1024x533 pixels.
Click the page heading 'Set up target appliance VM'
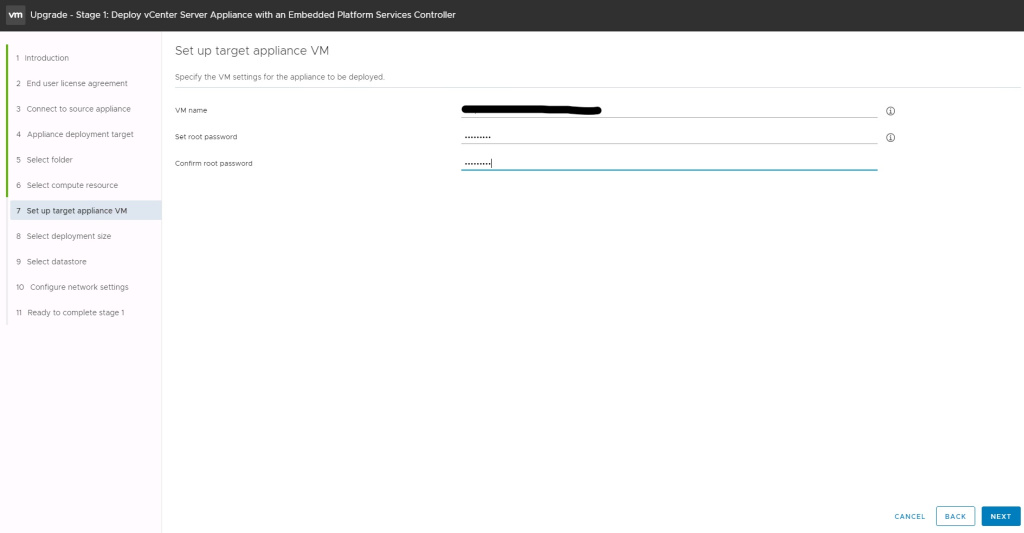(251, 51)
